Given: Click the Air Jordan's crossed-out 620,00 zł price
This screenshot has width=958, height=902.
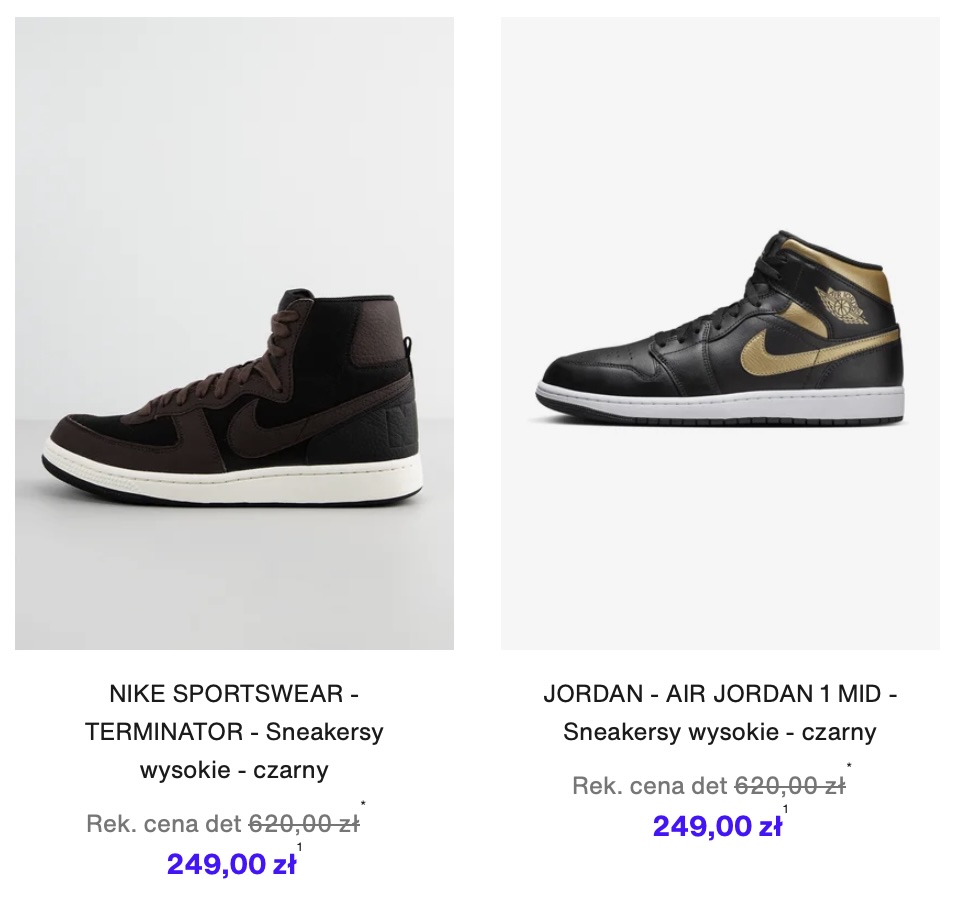Looking at the screenshot, I should [x=790, y=786].
